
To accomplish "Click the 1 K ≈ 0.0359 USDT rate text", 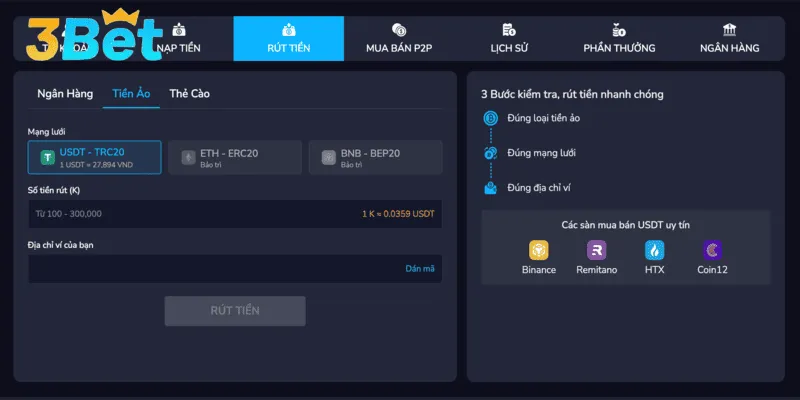I will click(x=398, y=214).
